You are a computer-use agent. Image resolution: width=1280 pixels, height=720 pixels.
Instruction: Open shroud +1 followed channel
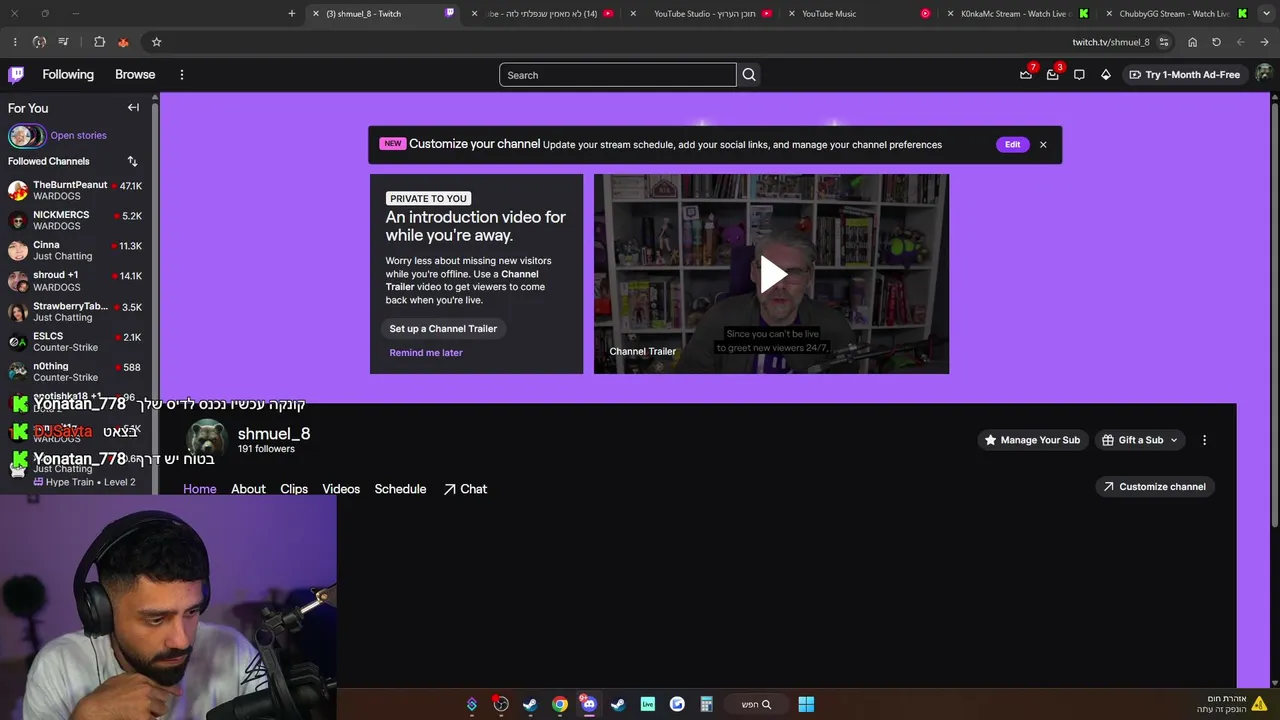pos(76,281)
